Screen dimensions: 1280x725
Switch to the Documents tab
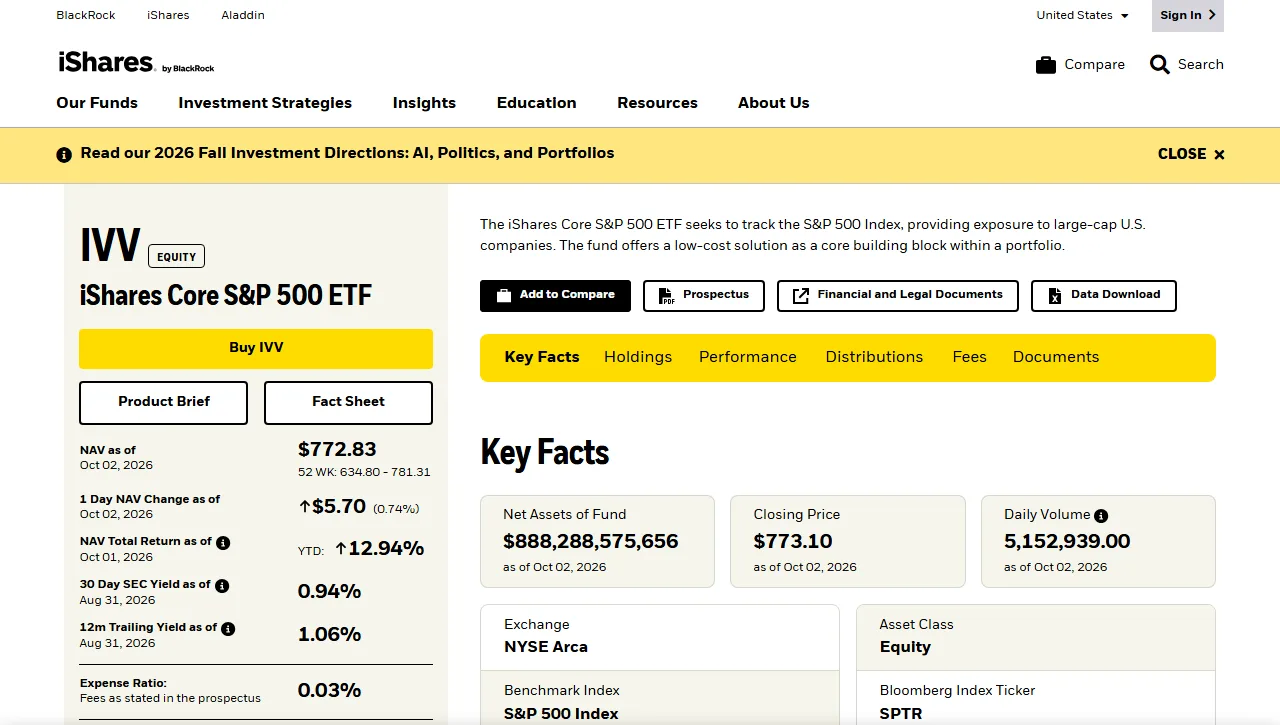[x=1056, y=357]
